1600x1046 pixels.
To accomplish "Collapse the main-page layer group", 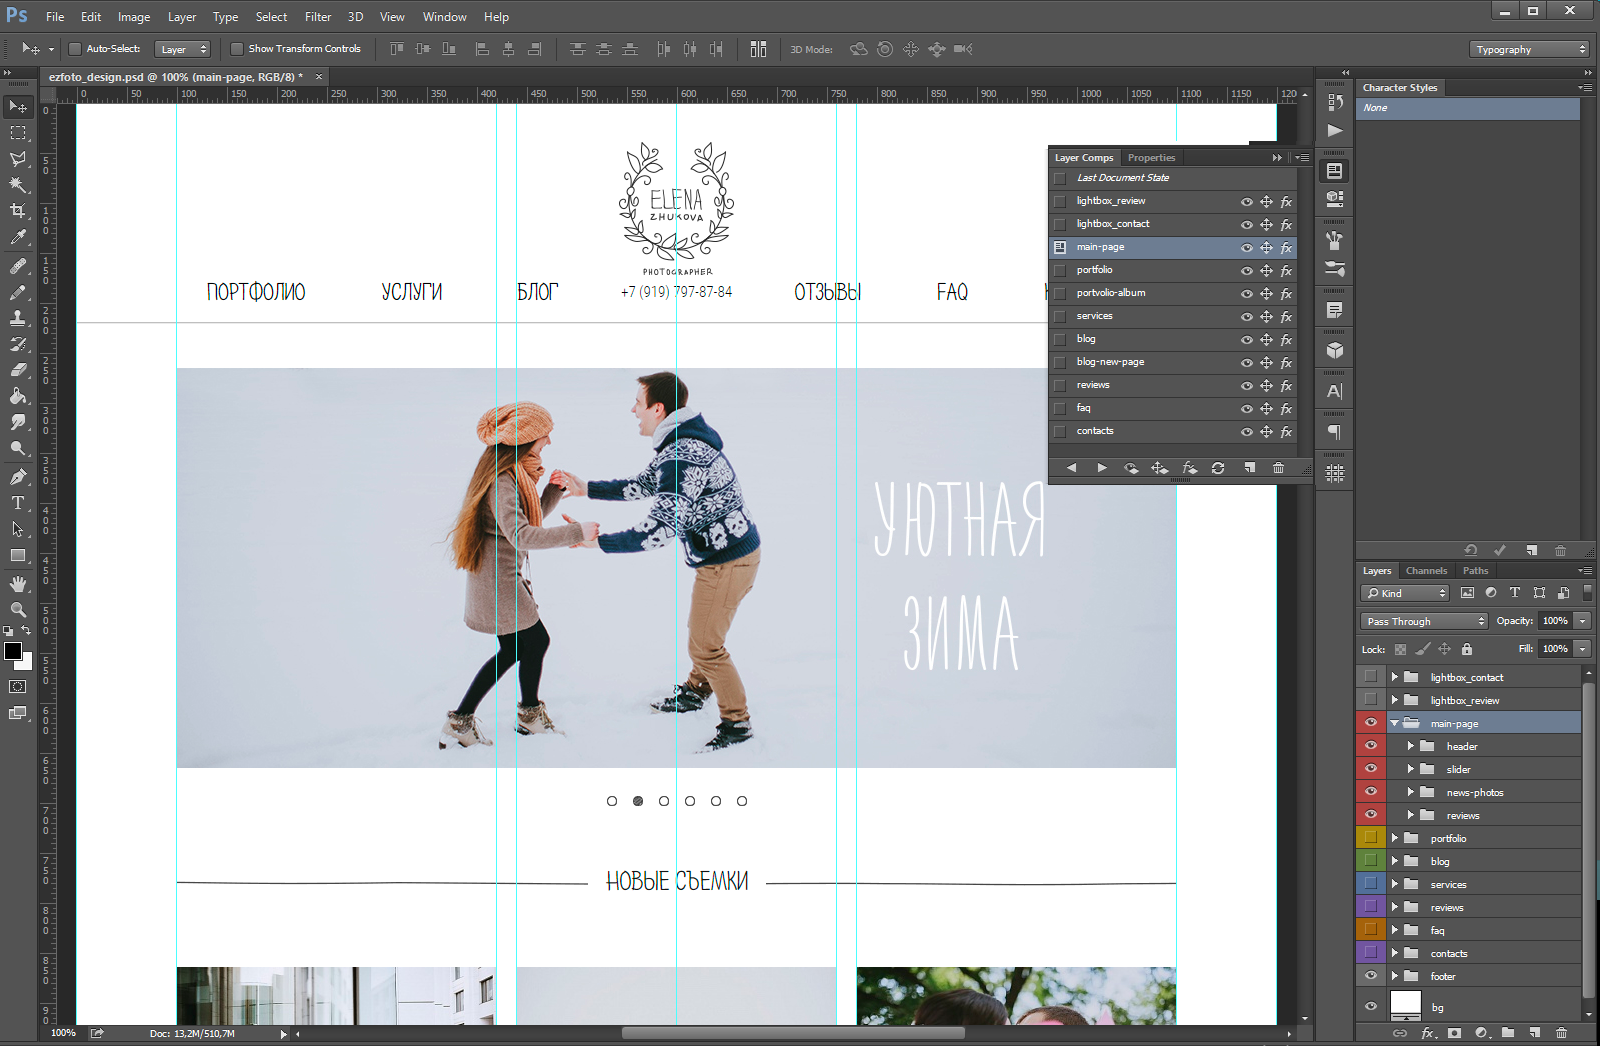I will coord(1394,723).
